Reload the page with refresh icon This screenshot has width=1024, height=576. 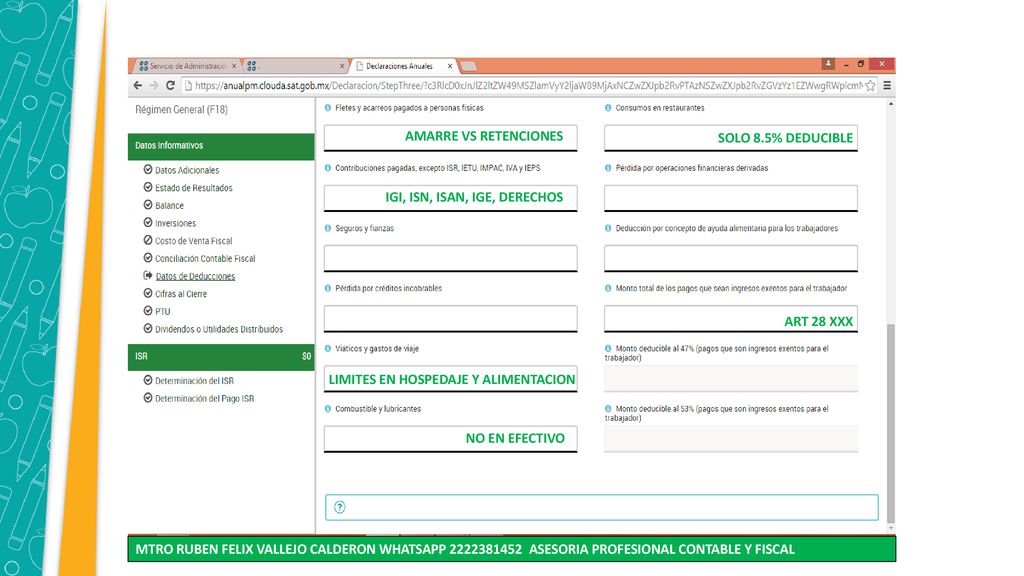point(170,86)
